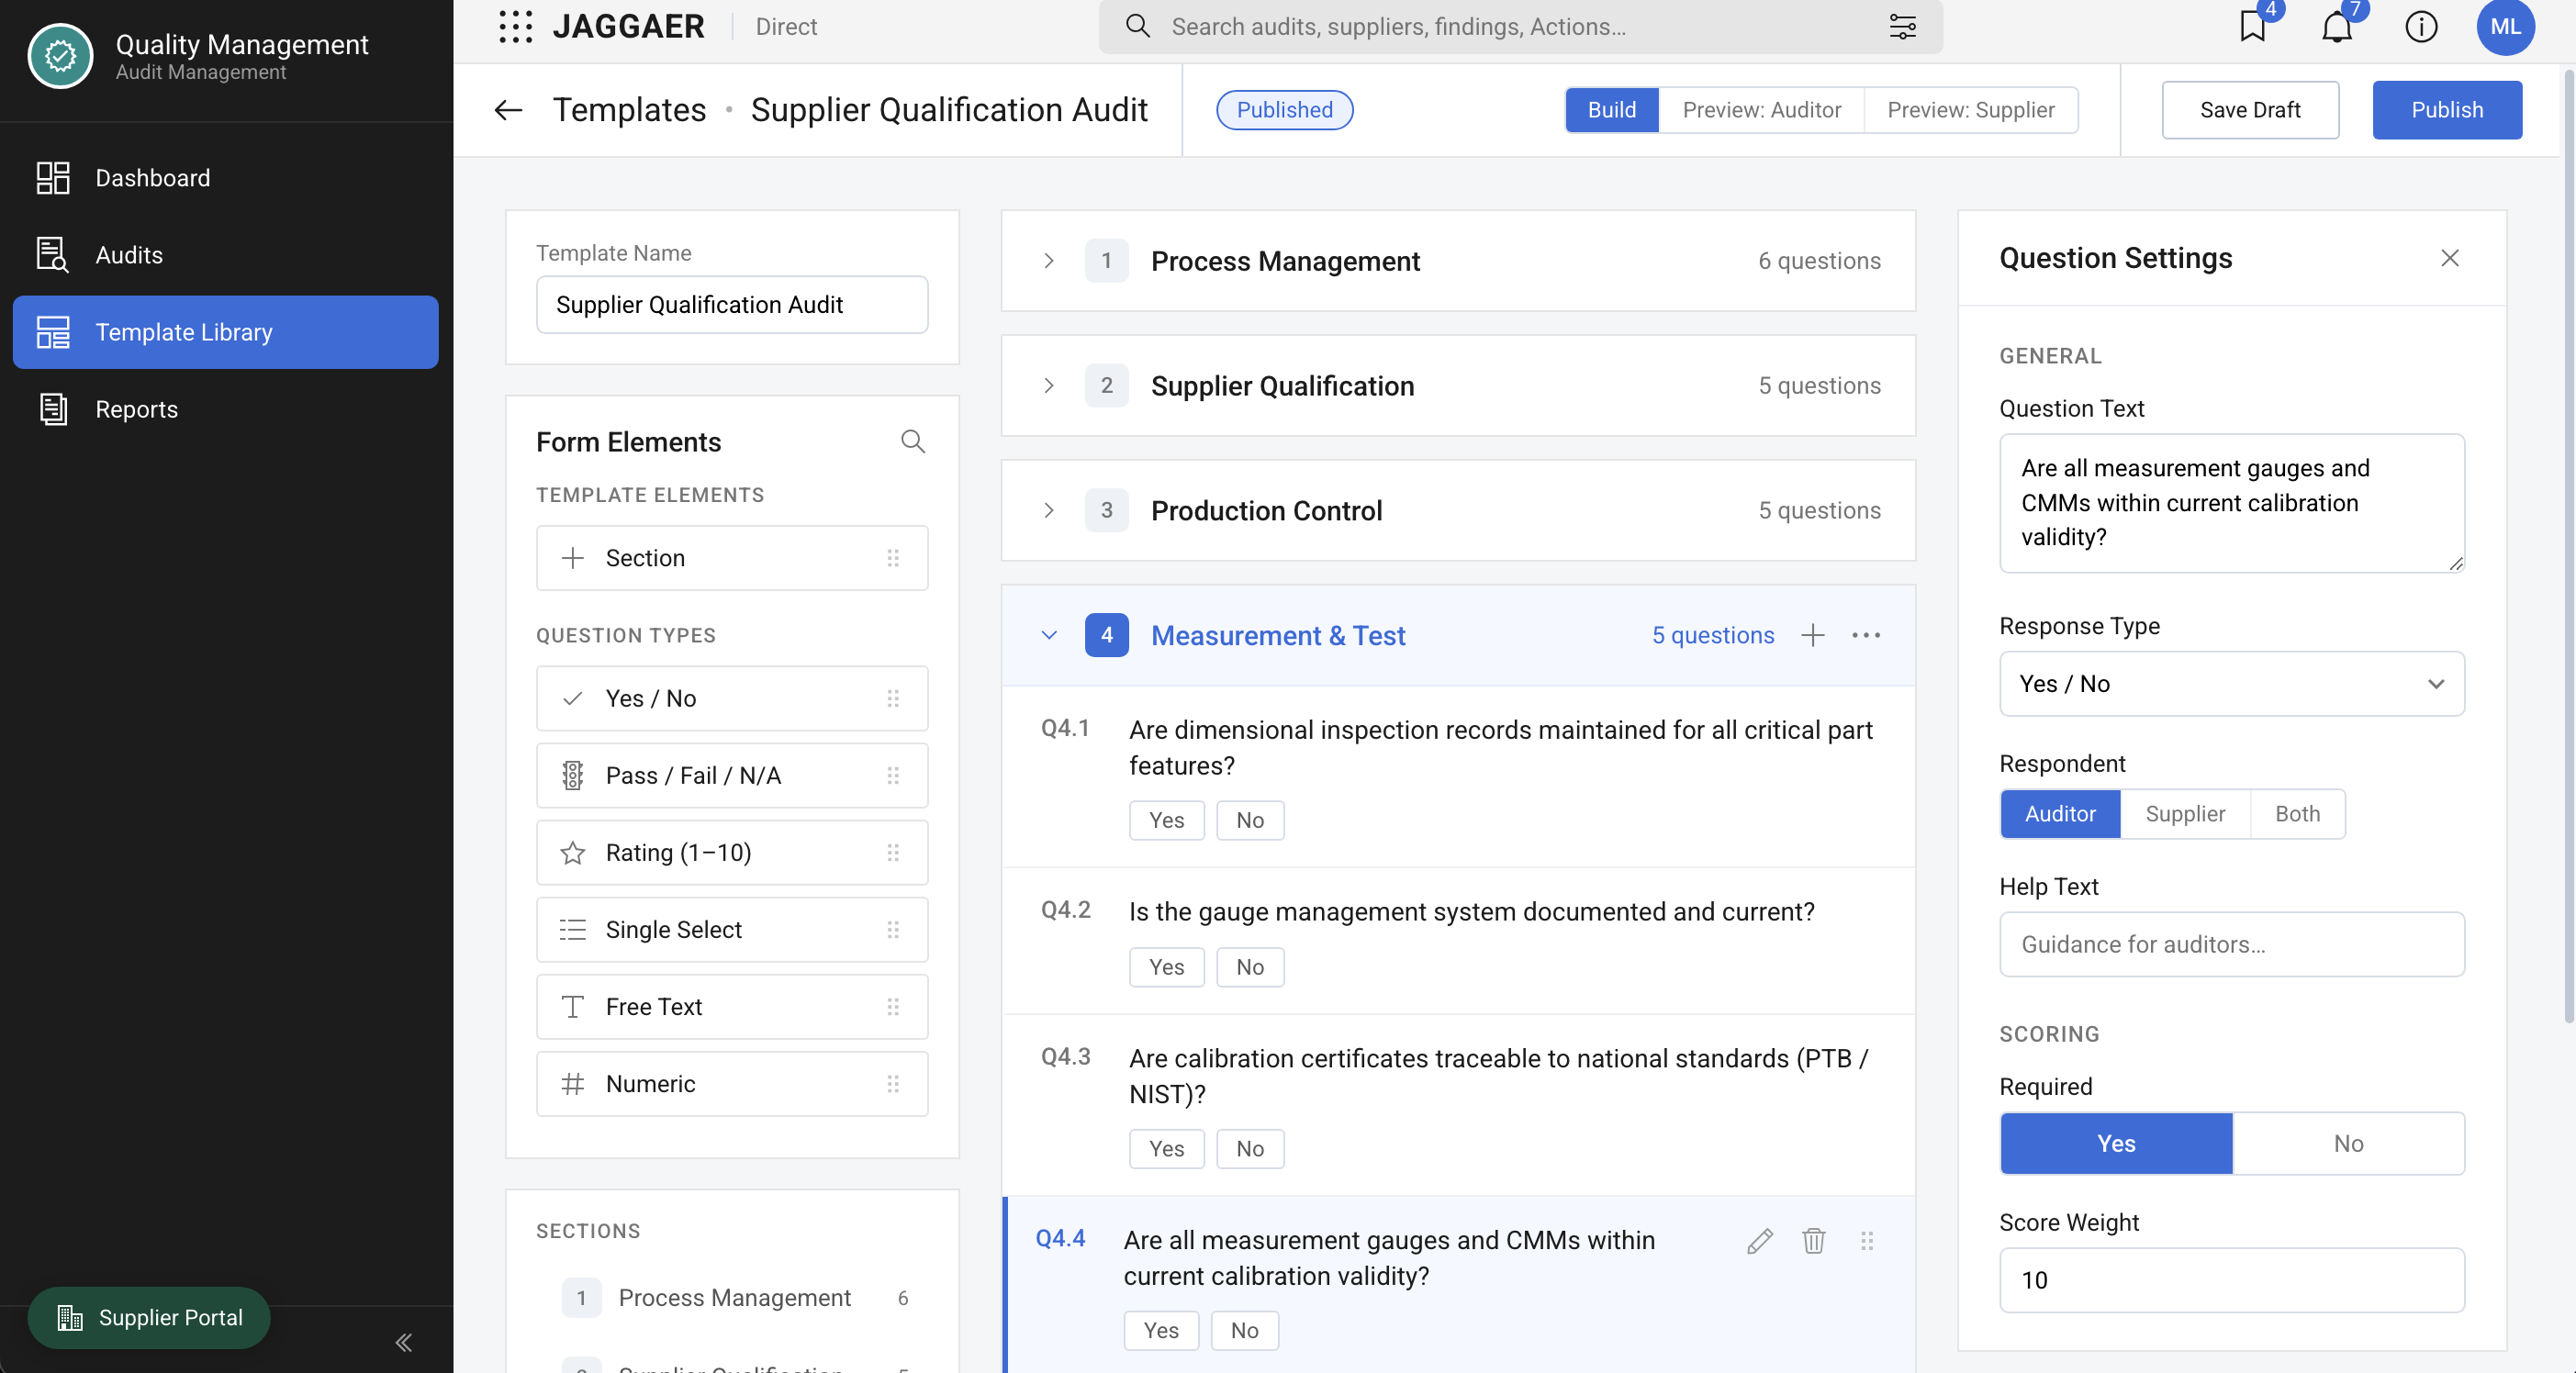Viewport: 2576px width, 1373px height.
Task: Grab the Yes / No element drag handle
Action: click(893, 698)
